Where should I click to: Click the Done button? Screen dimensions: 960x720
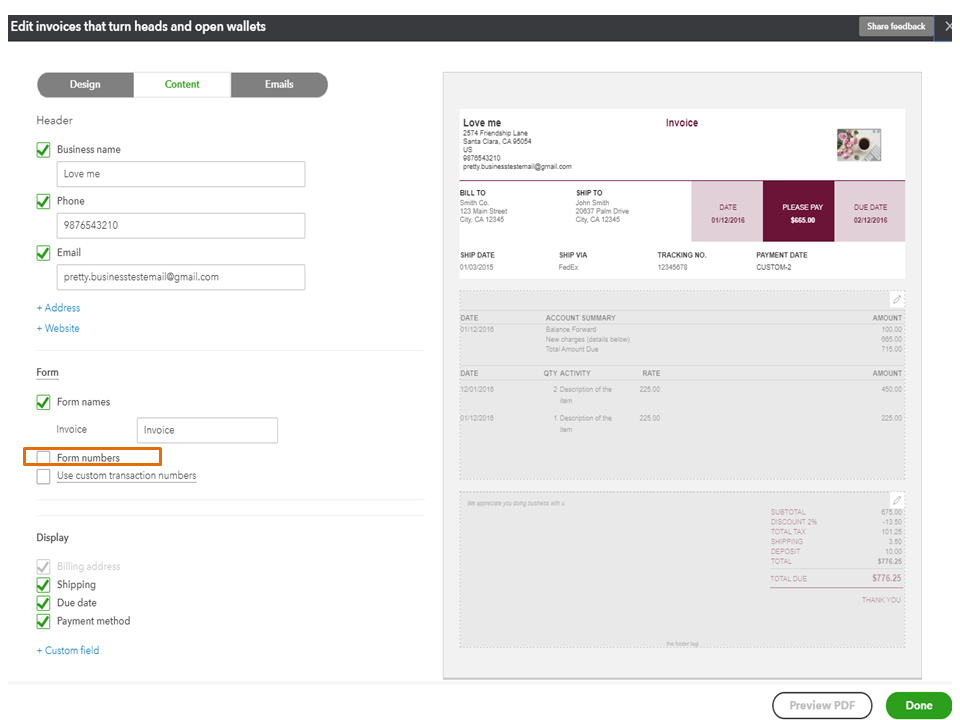click(918, 705)
